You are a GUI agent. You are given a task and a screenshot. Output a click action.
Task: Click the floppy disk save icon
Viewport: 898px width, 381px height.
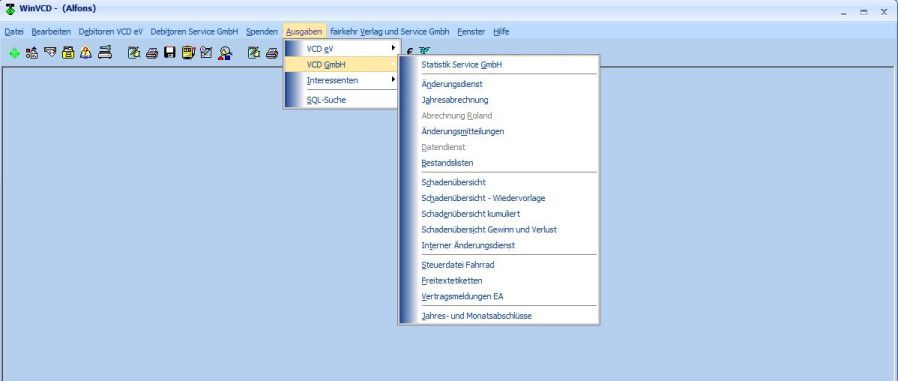coord(170,53)
